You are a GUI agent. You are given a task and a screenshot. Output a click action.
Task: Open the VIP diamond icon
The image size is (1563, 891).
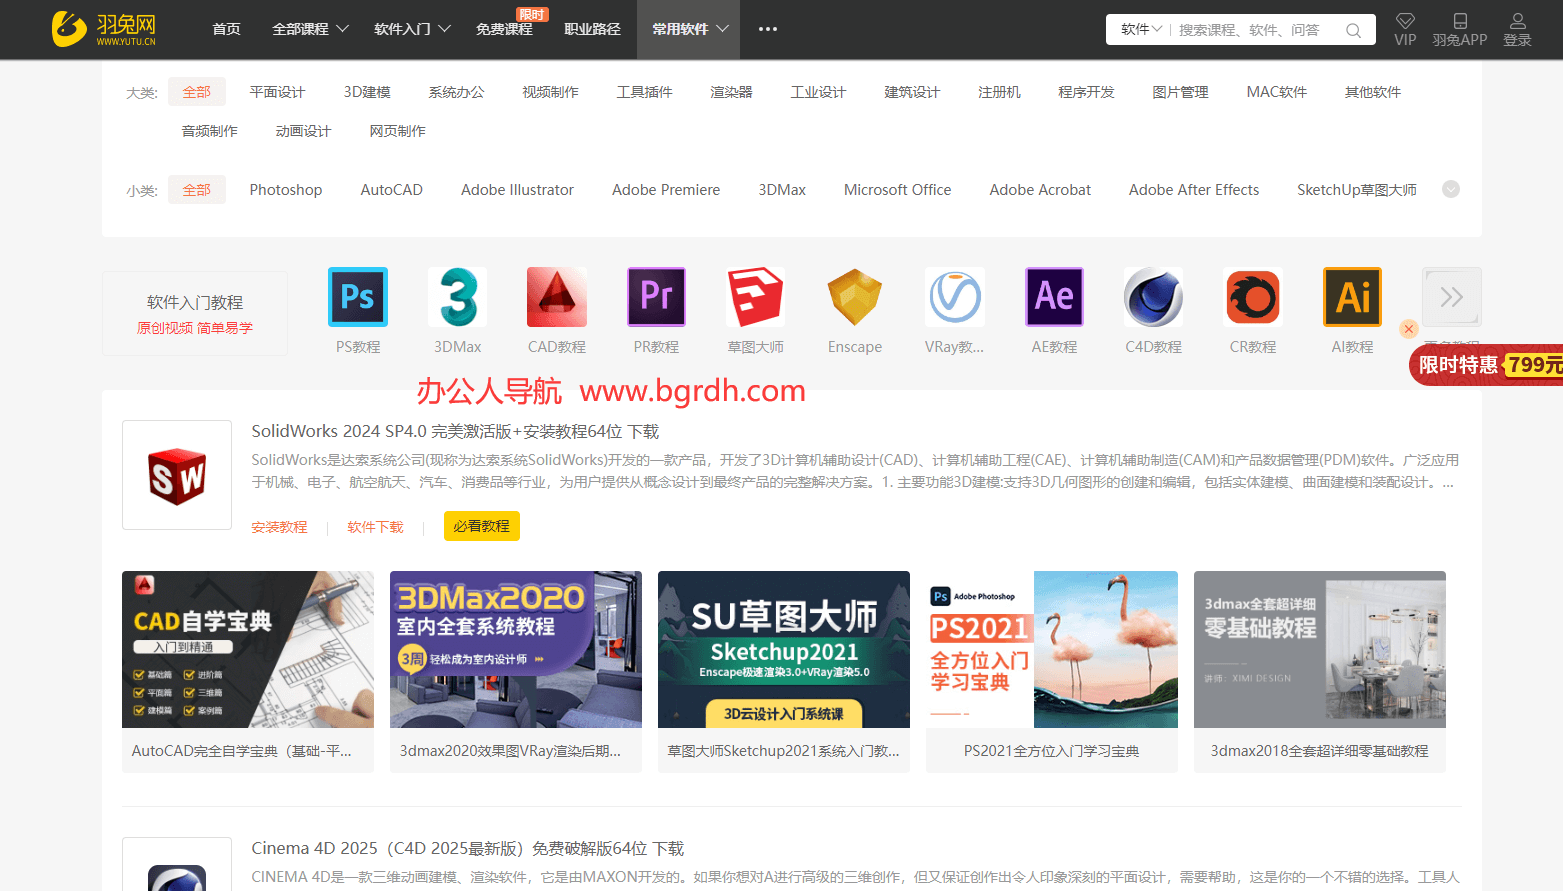click(x=1405, y=22)
